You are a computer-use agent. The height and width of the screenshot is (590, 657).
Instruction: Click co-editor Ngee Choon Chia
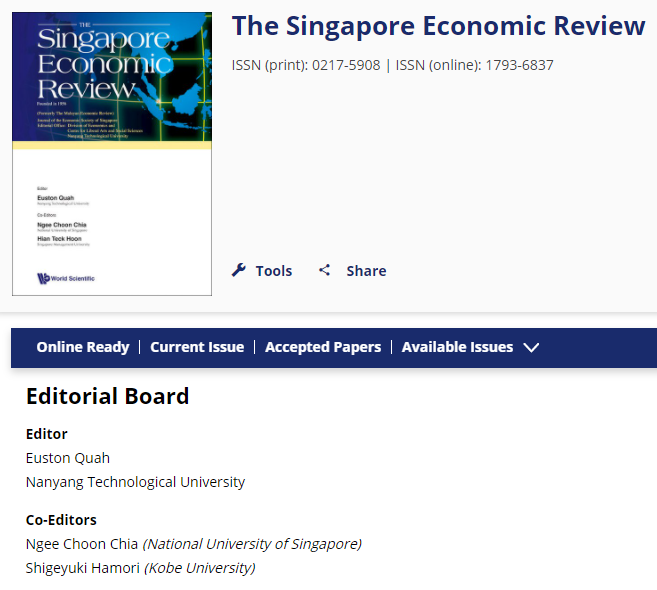(x=83, y=544)
